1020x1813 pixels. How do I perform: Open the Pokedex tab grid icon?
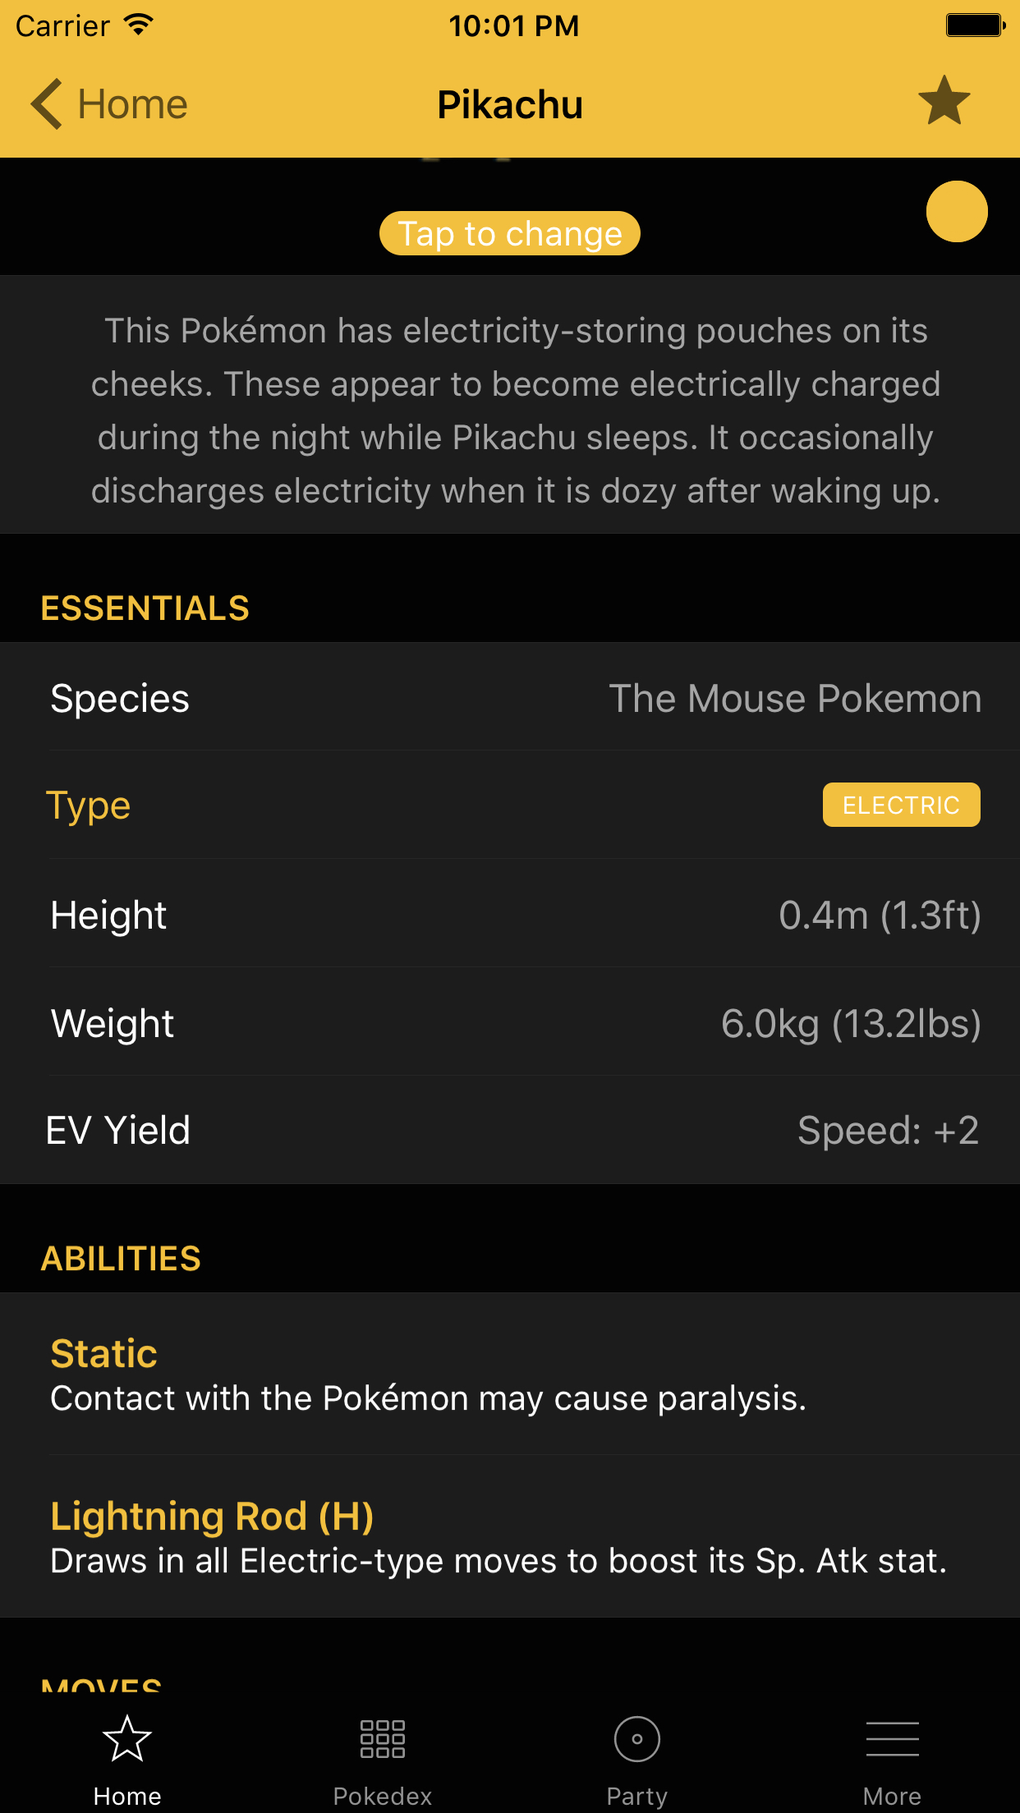pyautogui.click(x=382, y=1739)
